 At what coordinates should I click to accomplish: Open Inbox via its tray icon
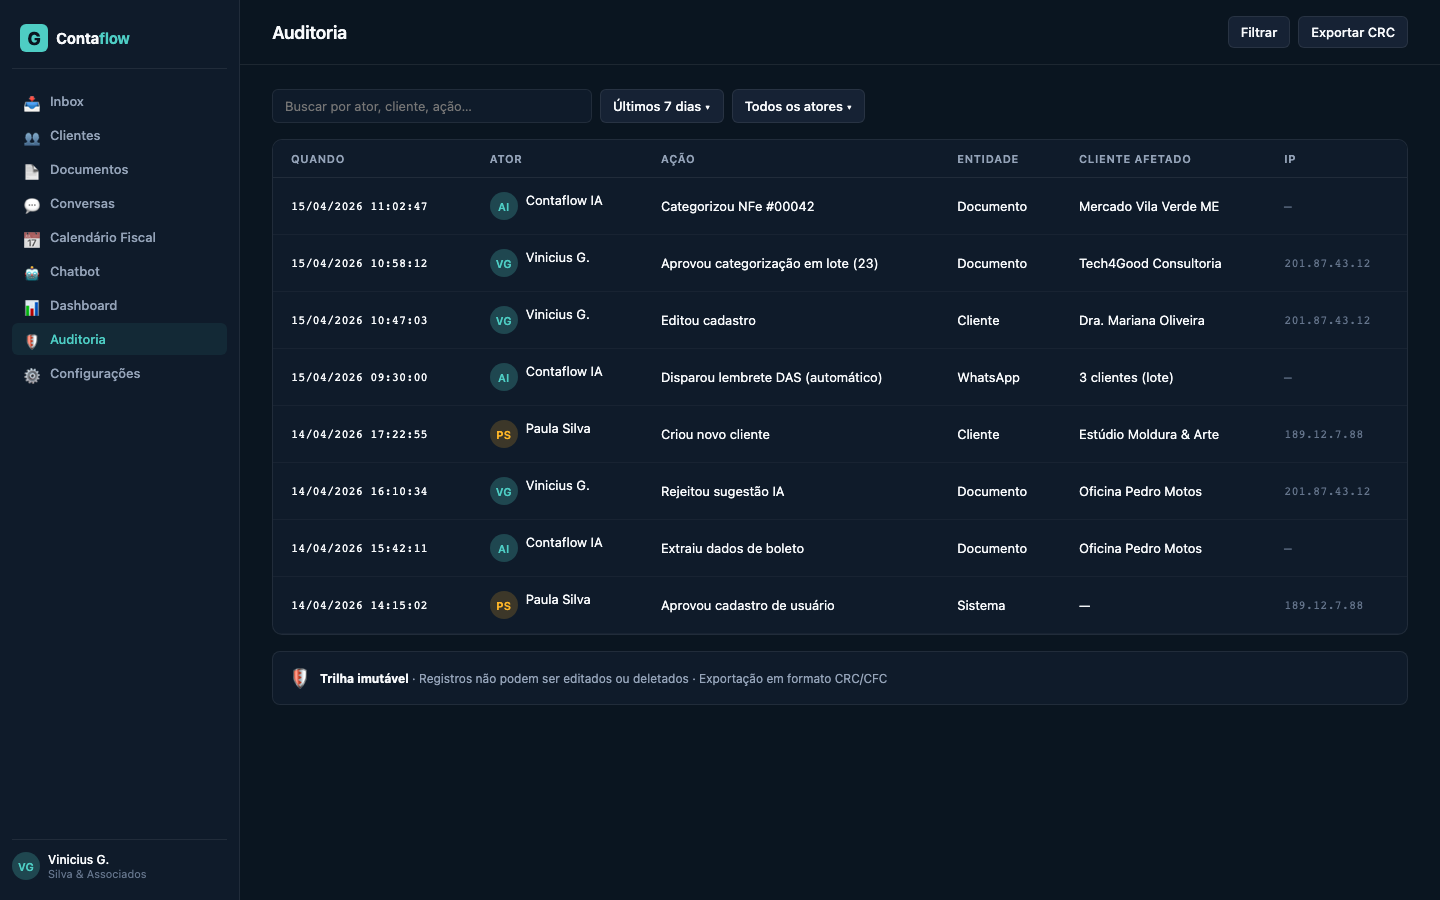pyautogui.click(x=32, y=103)
